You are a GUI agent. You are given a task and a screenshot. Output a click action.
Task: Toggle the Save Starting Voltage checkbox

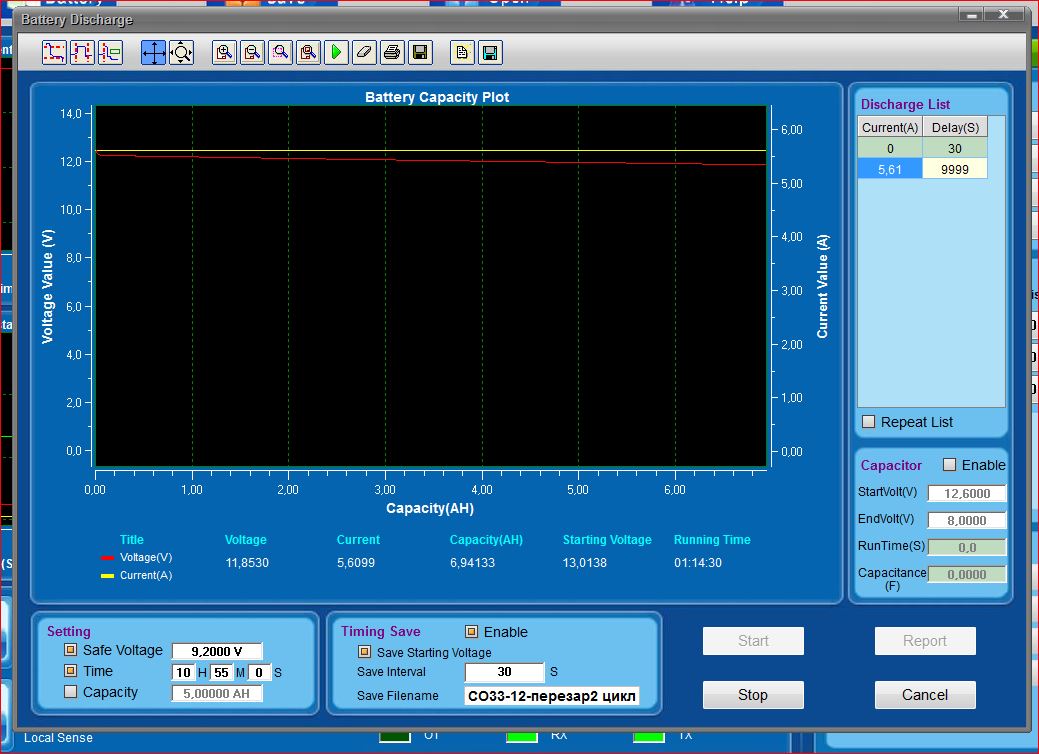pos(365,652)
